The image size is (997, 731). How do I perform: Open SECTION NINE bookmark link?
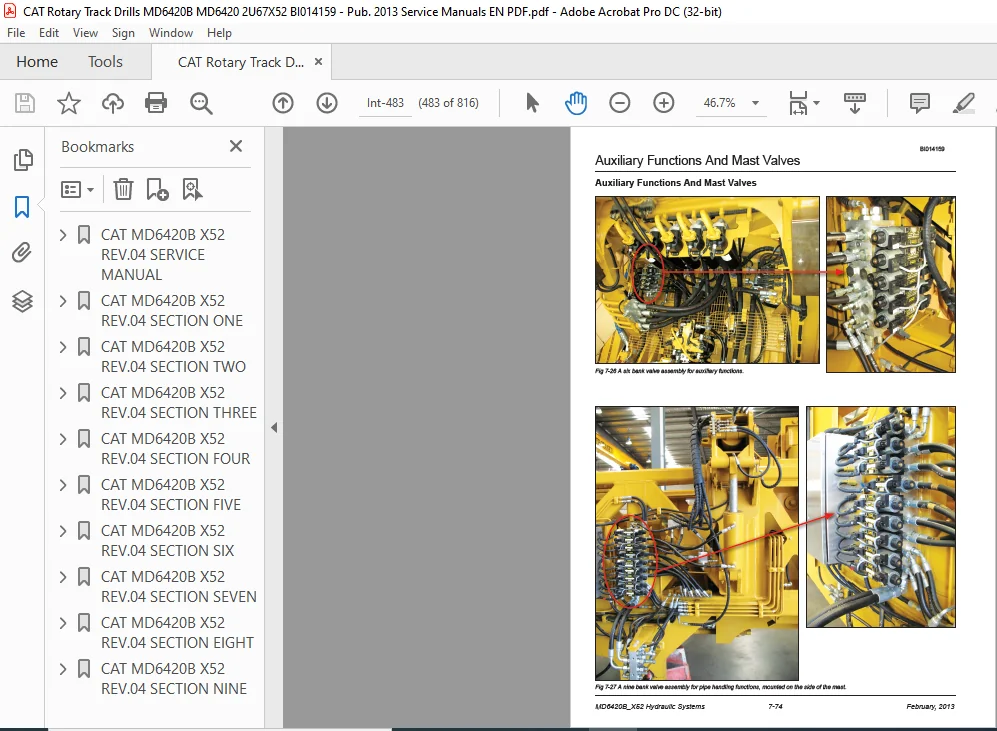174,679
